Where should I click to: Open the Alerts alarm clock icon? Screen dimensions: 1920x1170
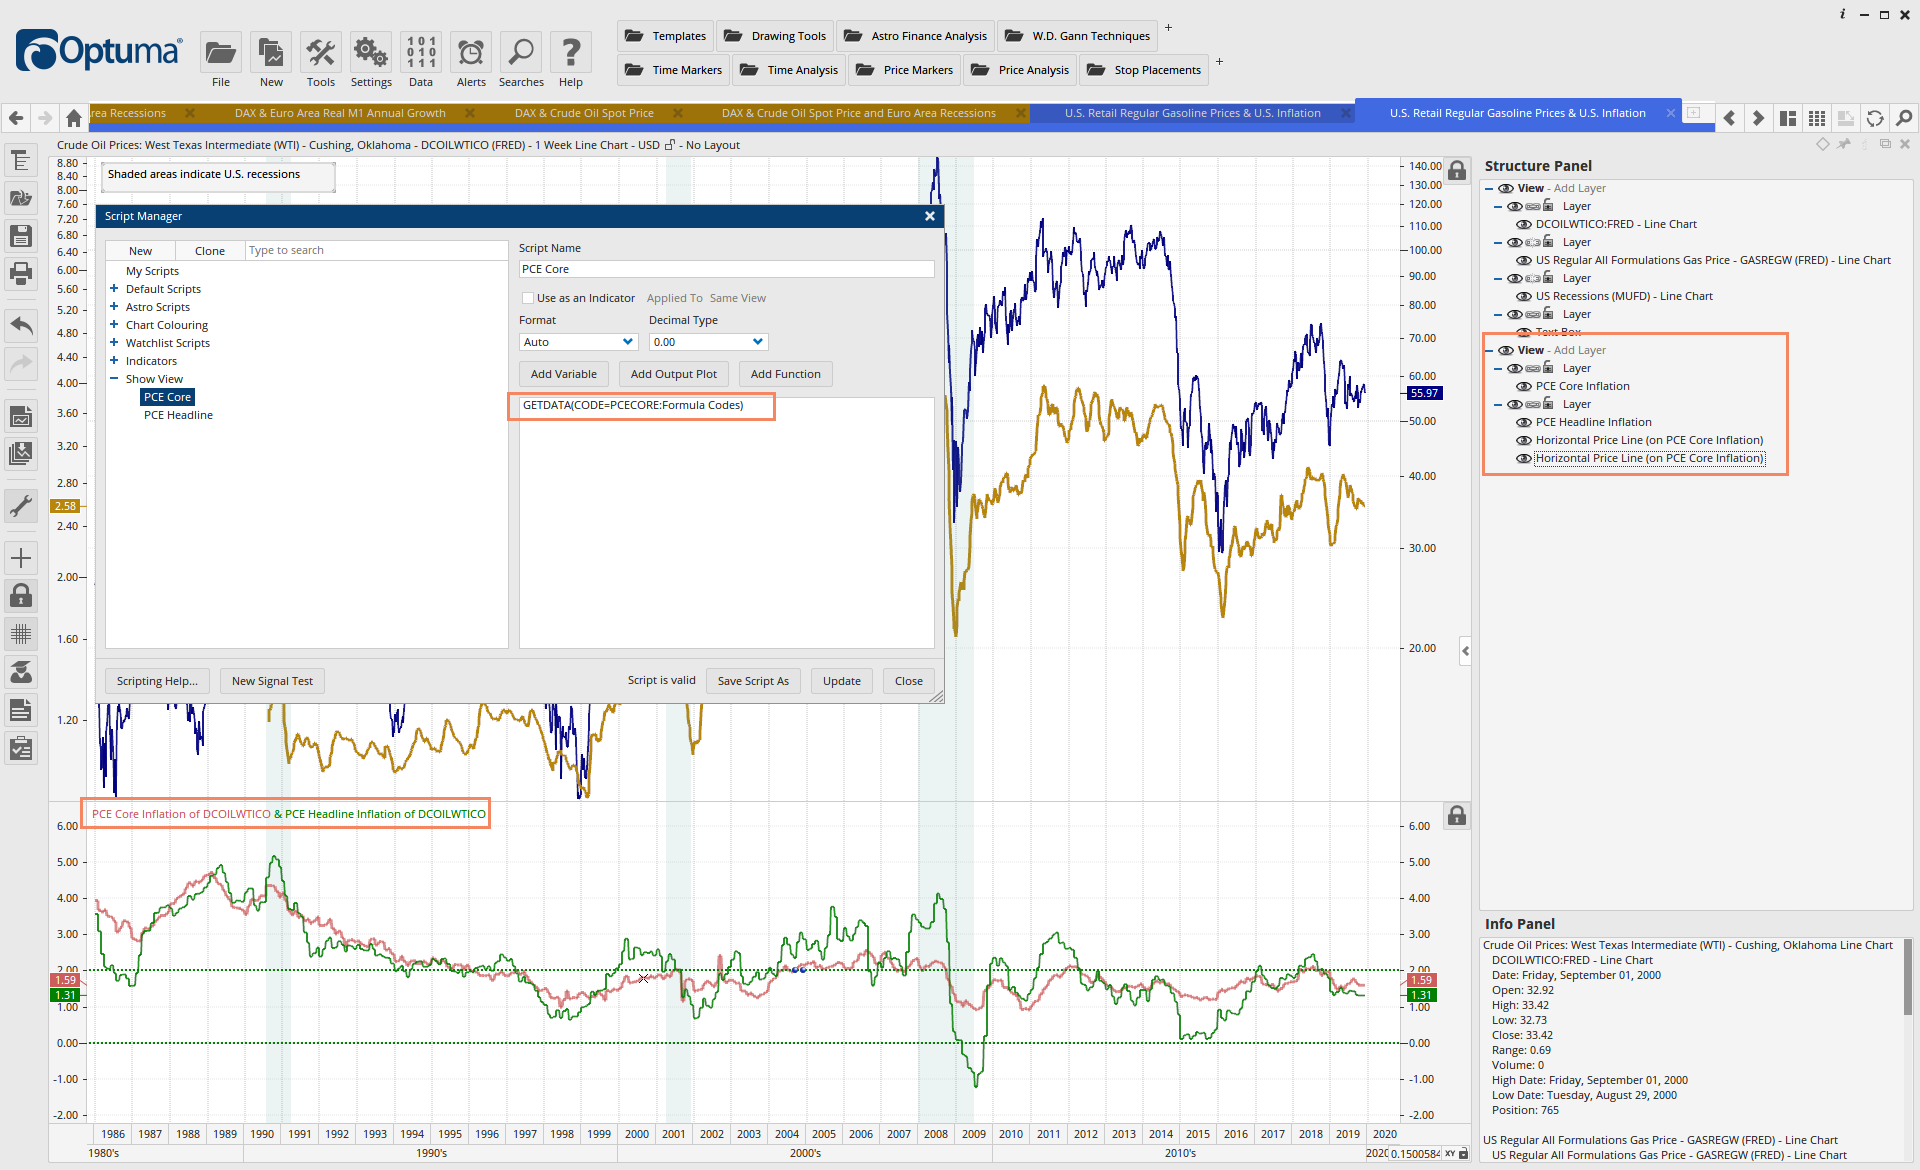click(x=471, y=53)
